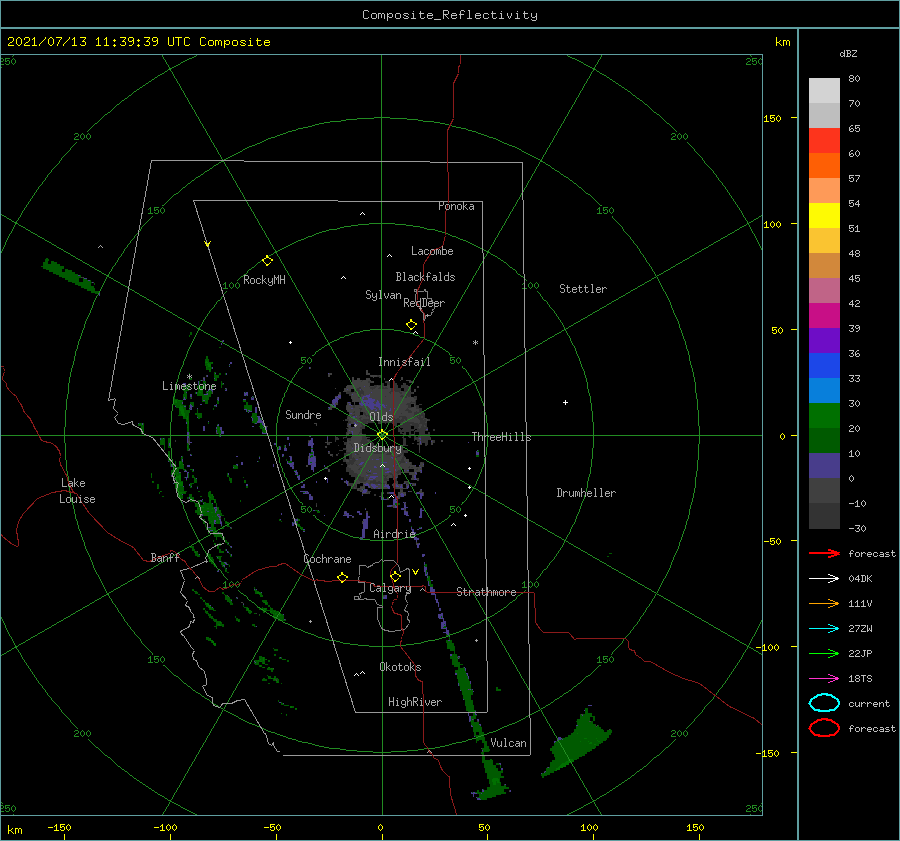Pick the purple 39-36 dBZ swatch
The width and height of the screenshot is (900, 841).
click(824, 341)
